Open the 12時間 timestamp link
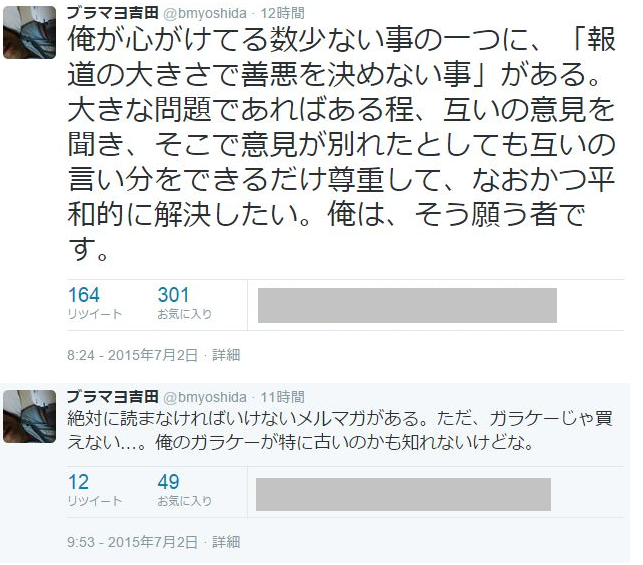Viewport: 643px width, 565px height. click(x=283, y=14)
